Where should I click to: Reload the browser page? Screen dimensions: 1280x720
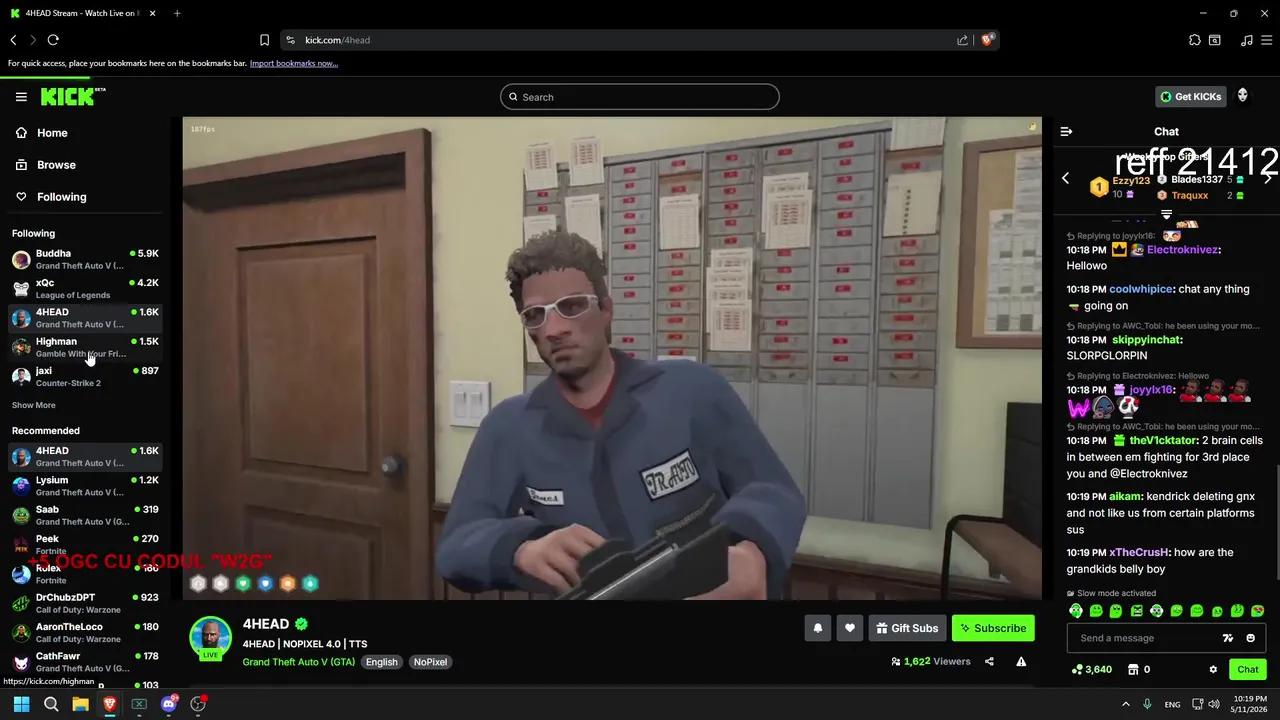click(53, 40)
